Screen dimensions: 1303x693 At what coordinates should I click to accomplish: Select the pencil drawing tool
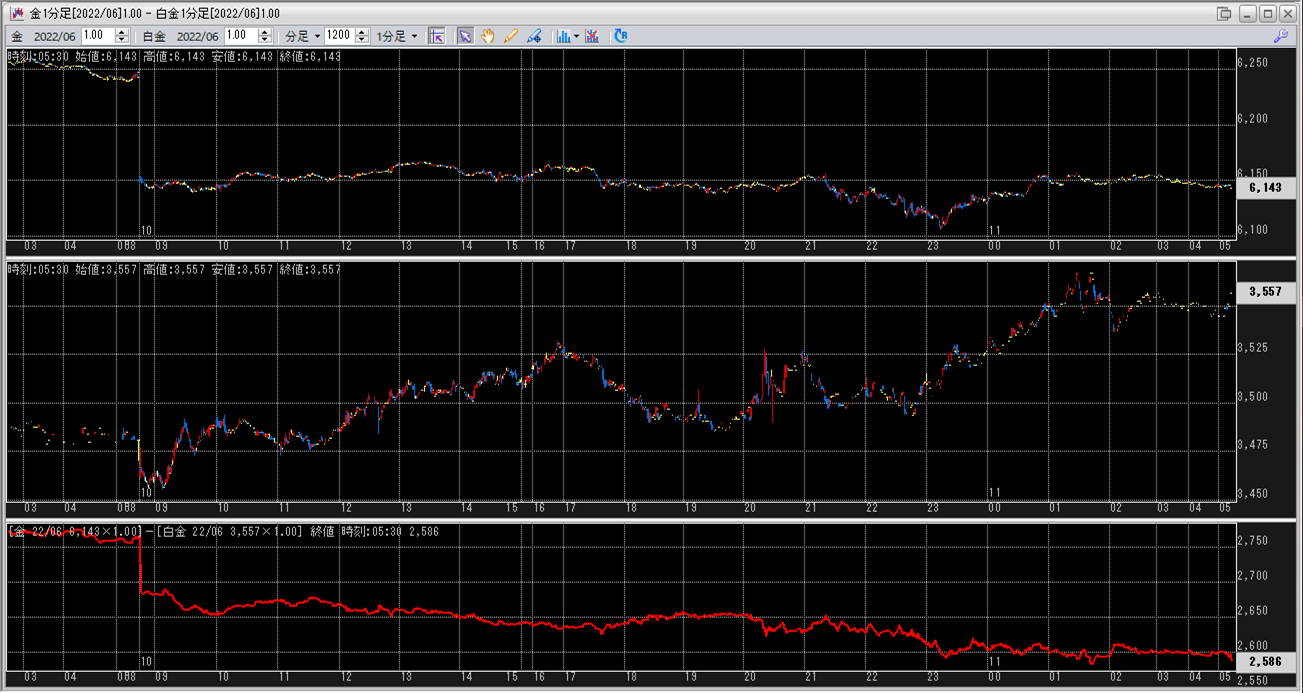(511, 36)
